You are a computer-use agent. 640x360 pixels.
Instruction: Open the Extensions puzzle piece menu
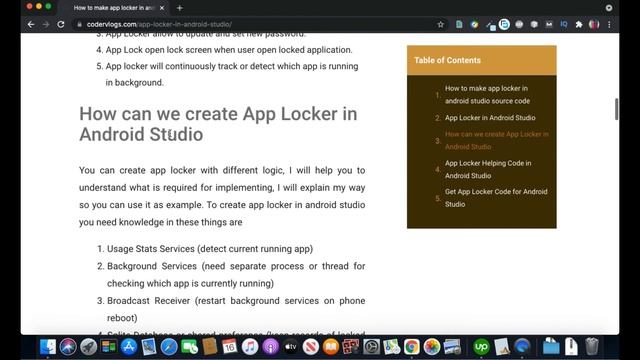(x=579, y=24)
